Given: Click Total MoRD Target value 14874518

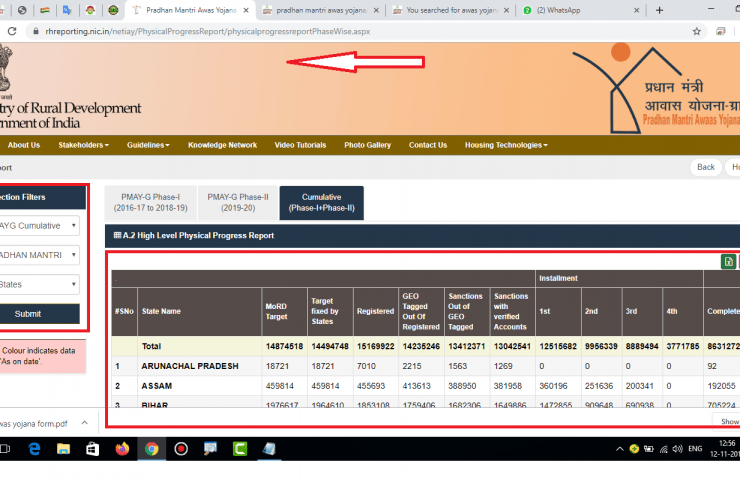Looking at the screenshot, I should (x=284, y=346).
